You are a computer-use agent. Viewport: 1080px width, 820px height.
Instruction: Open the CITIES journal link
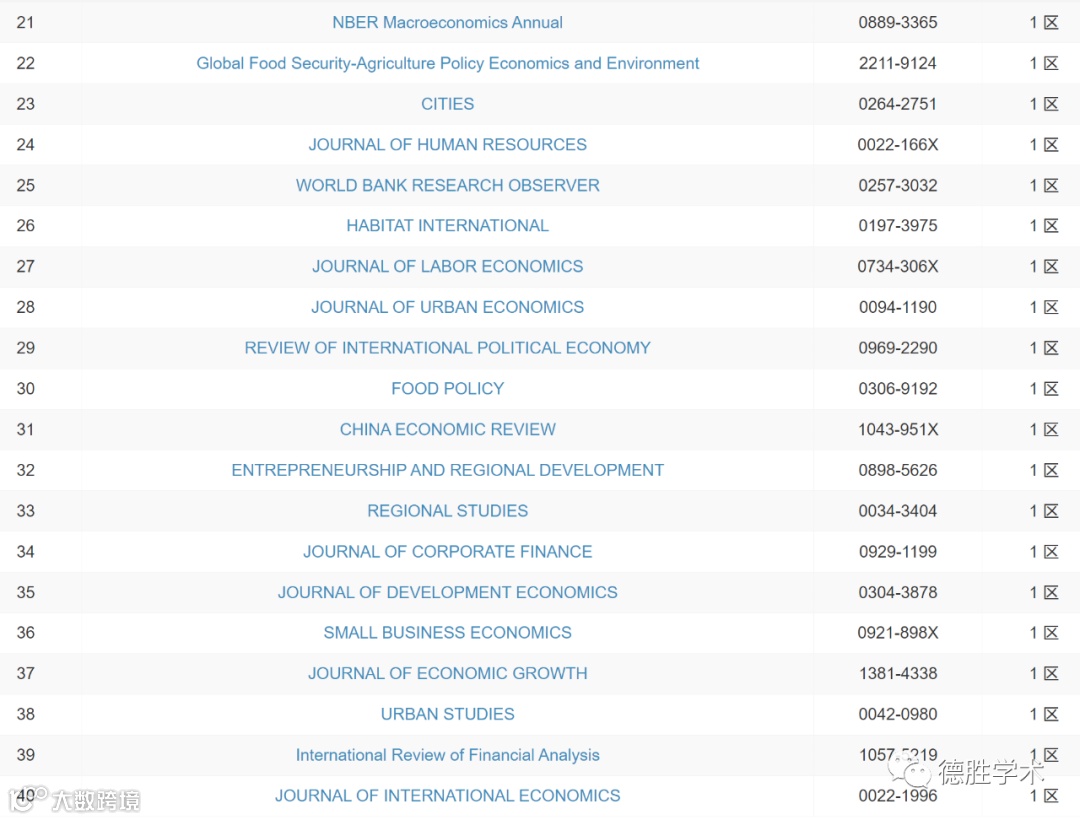coord(448,104)
